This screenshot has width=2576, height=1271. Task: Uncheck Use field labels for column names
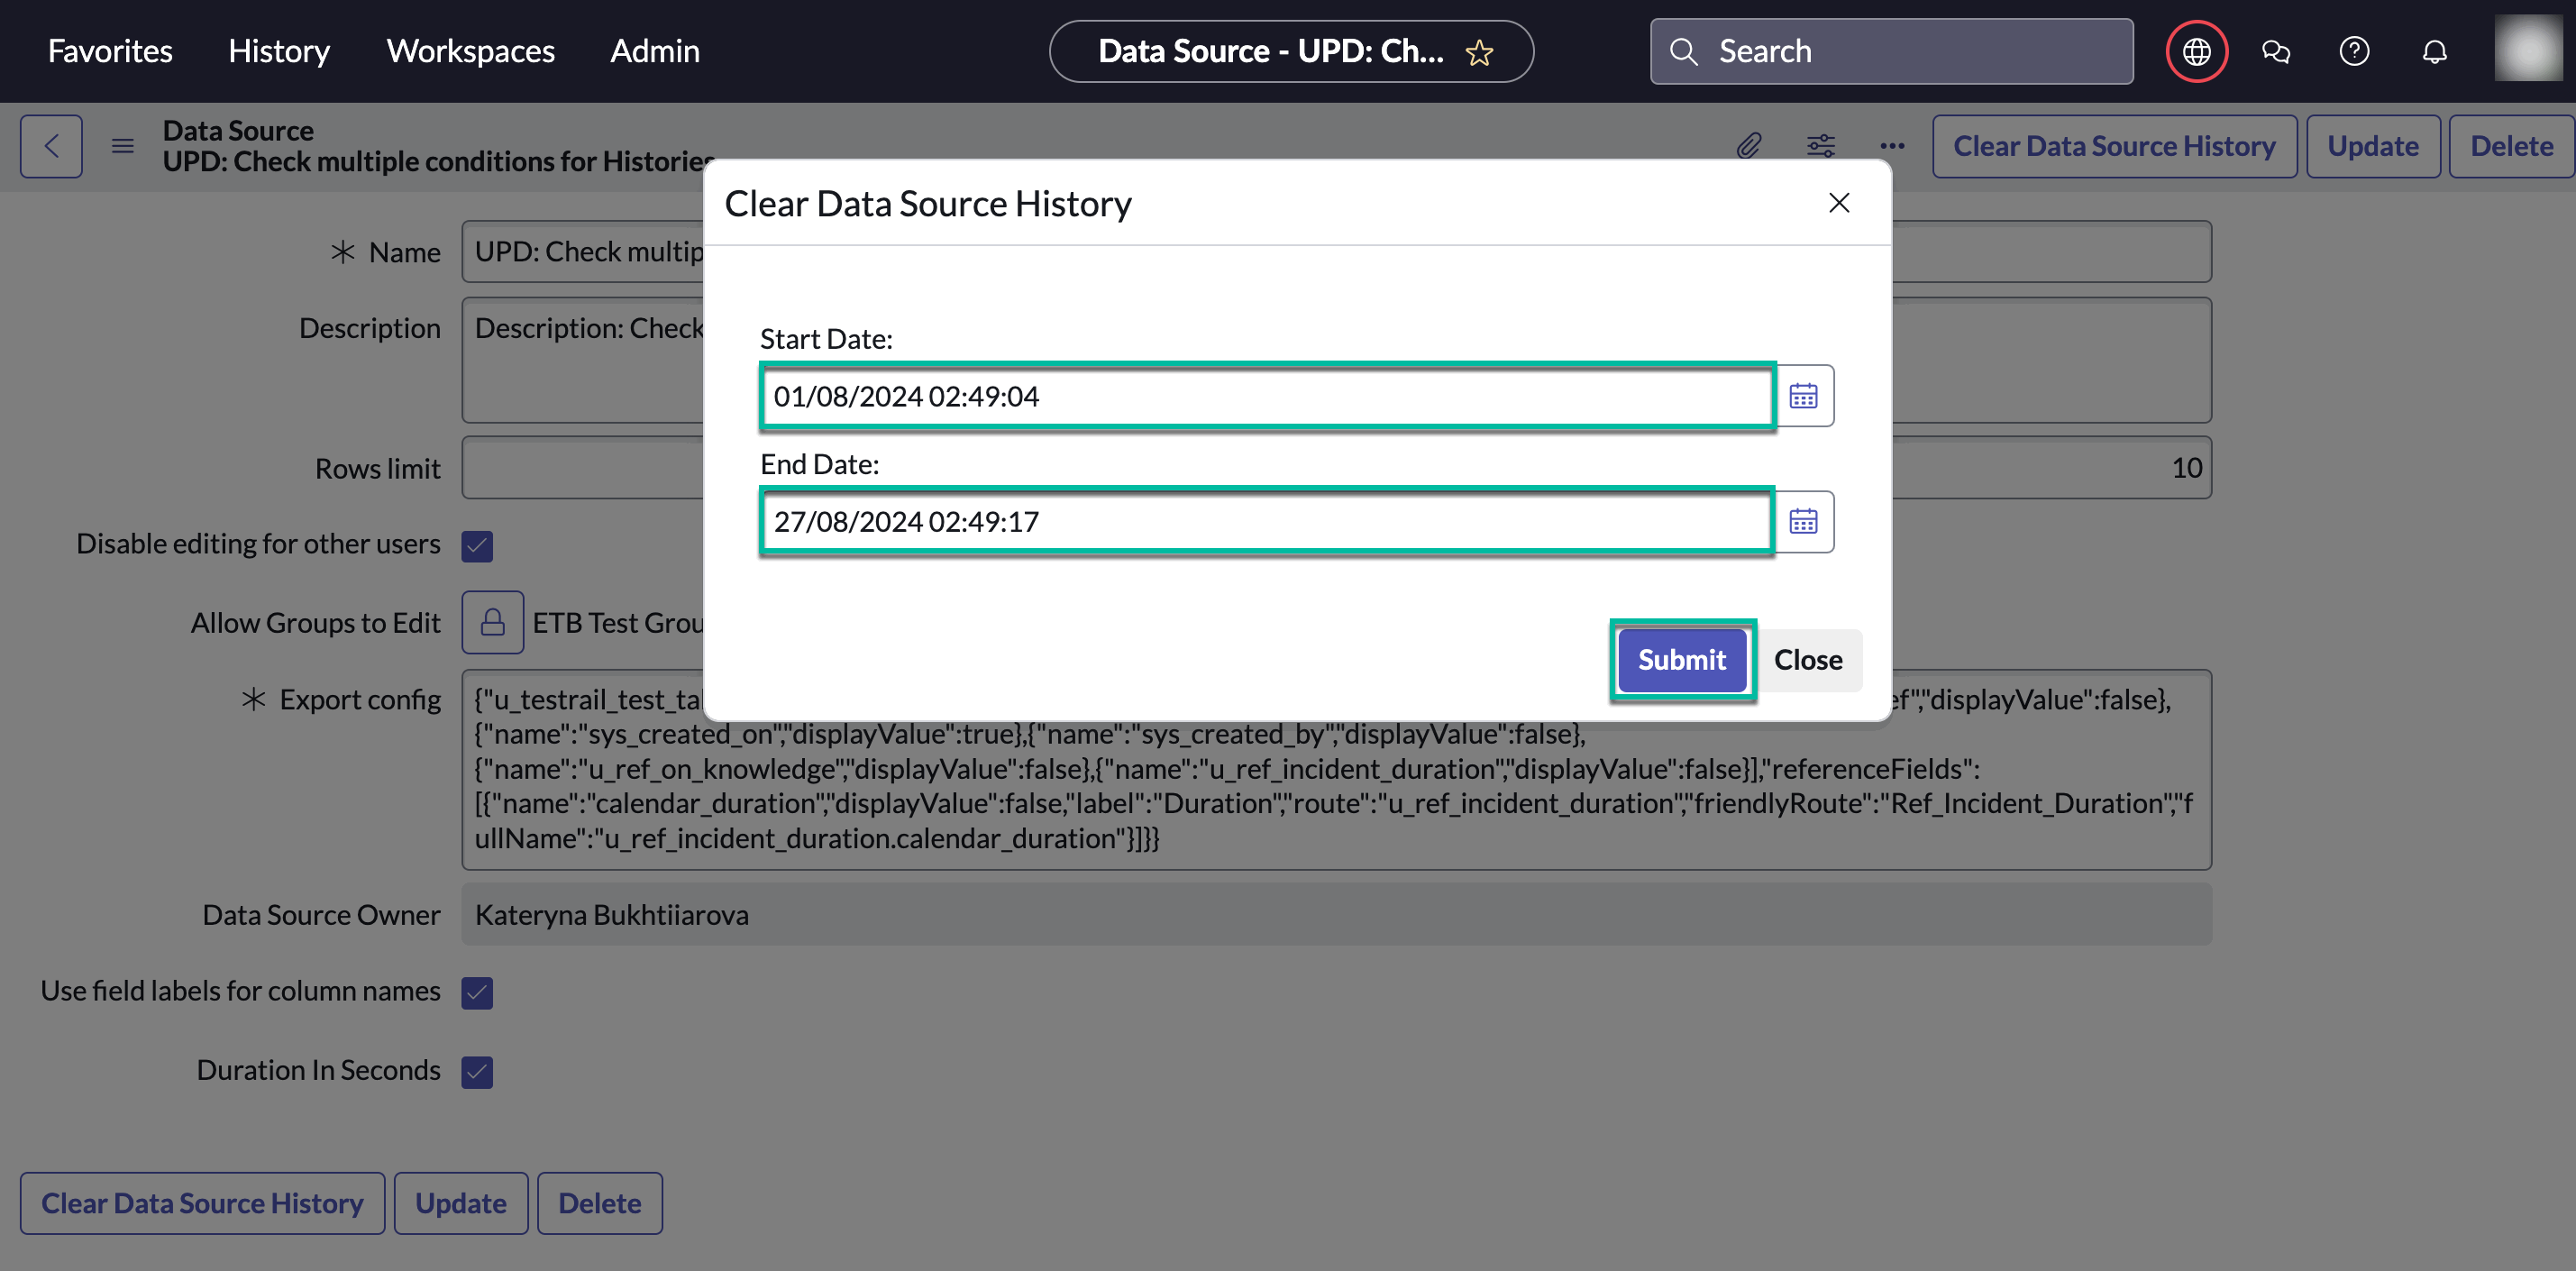[x=478, y=993]
